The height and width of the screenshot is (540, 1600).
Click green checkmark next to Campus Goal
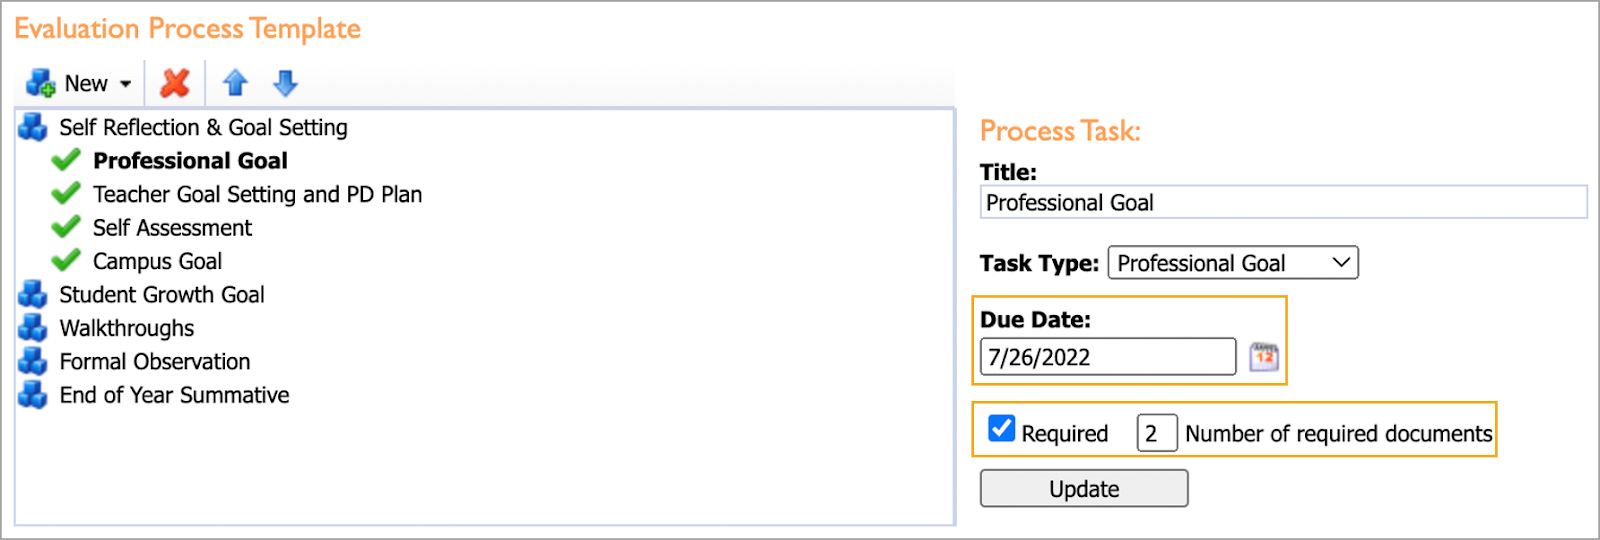pyautogui.click(x=66, y=261)
